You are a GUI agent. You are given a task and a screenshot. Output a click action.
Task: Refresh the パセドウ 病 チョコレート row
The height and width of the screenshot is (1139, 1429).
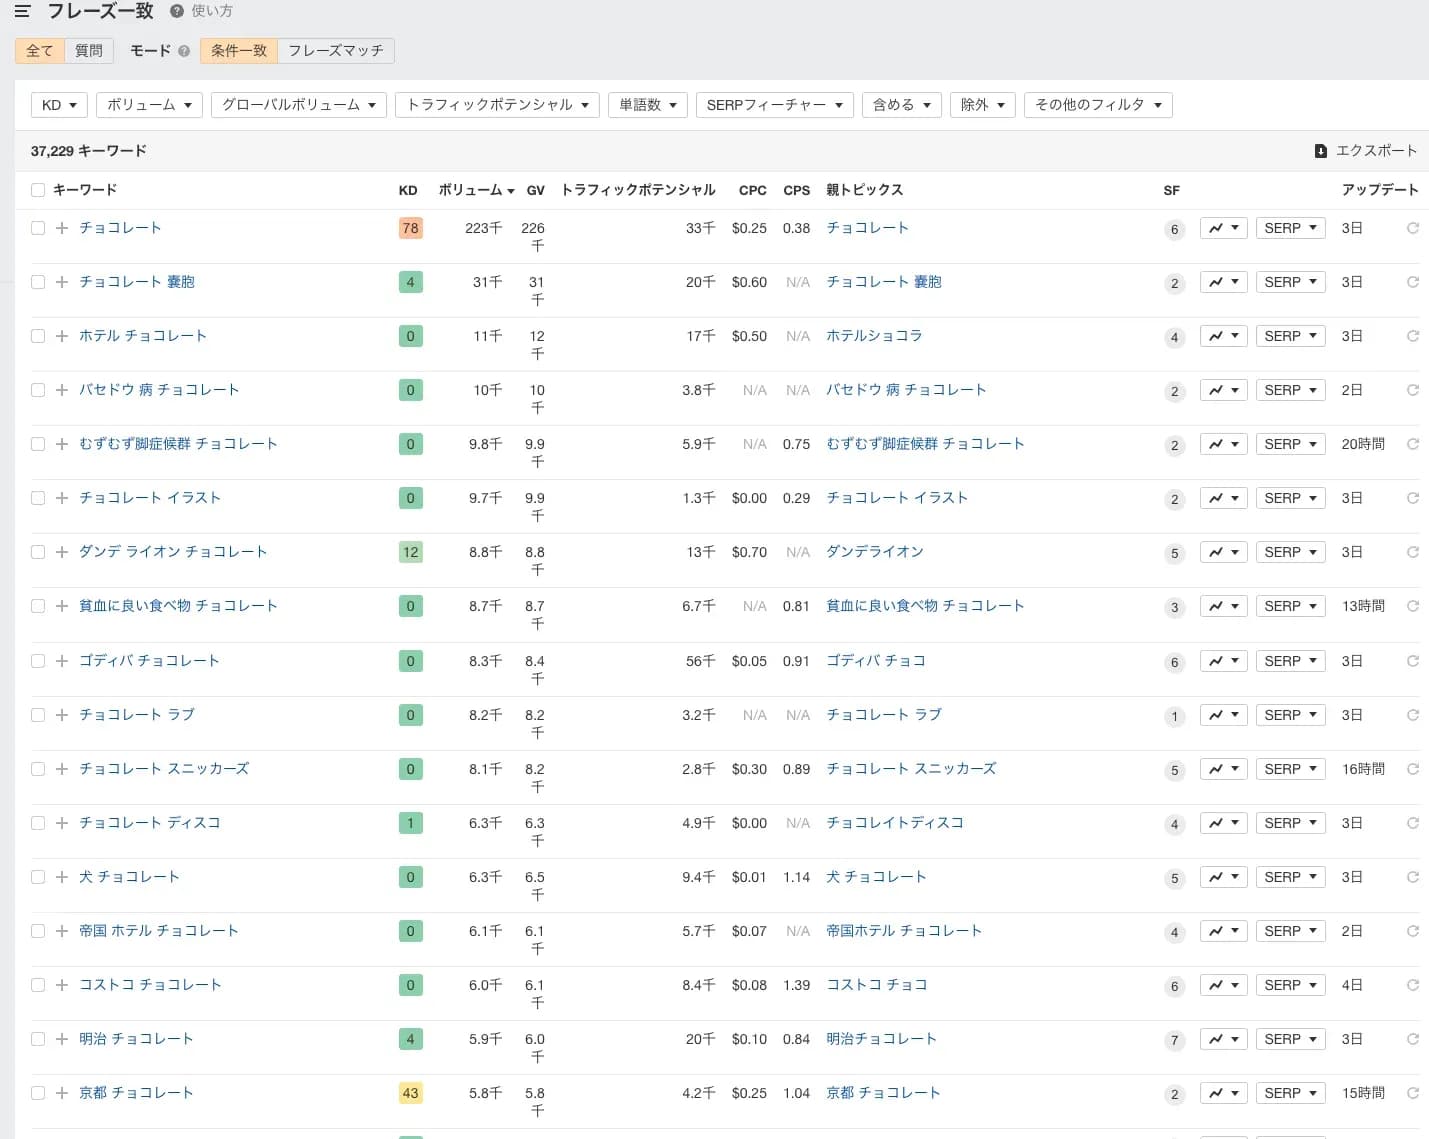pos(1413,390)
